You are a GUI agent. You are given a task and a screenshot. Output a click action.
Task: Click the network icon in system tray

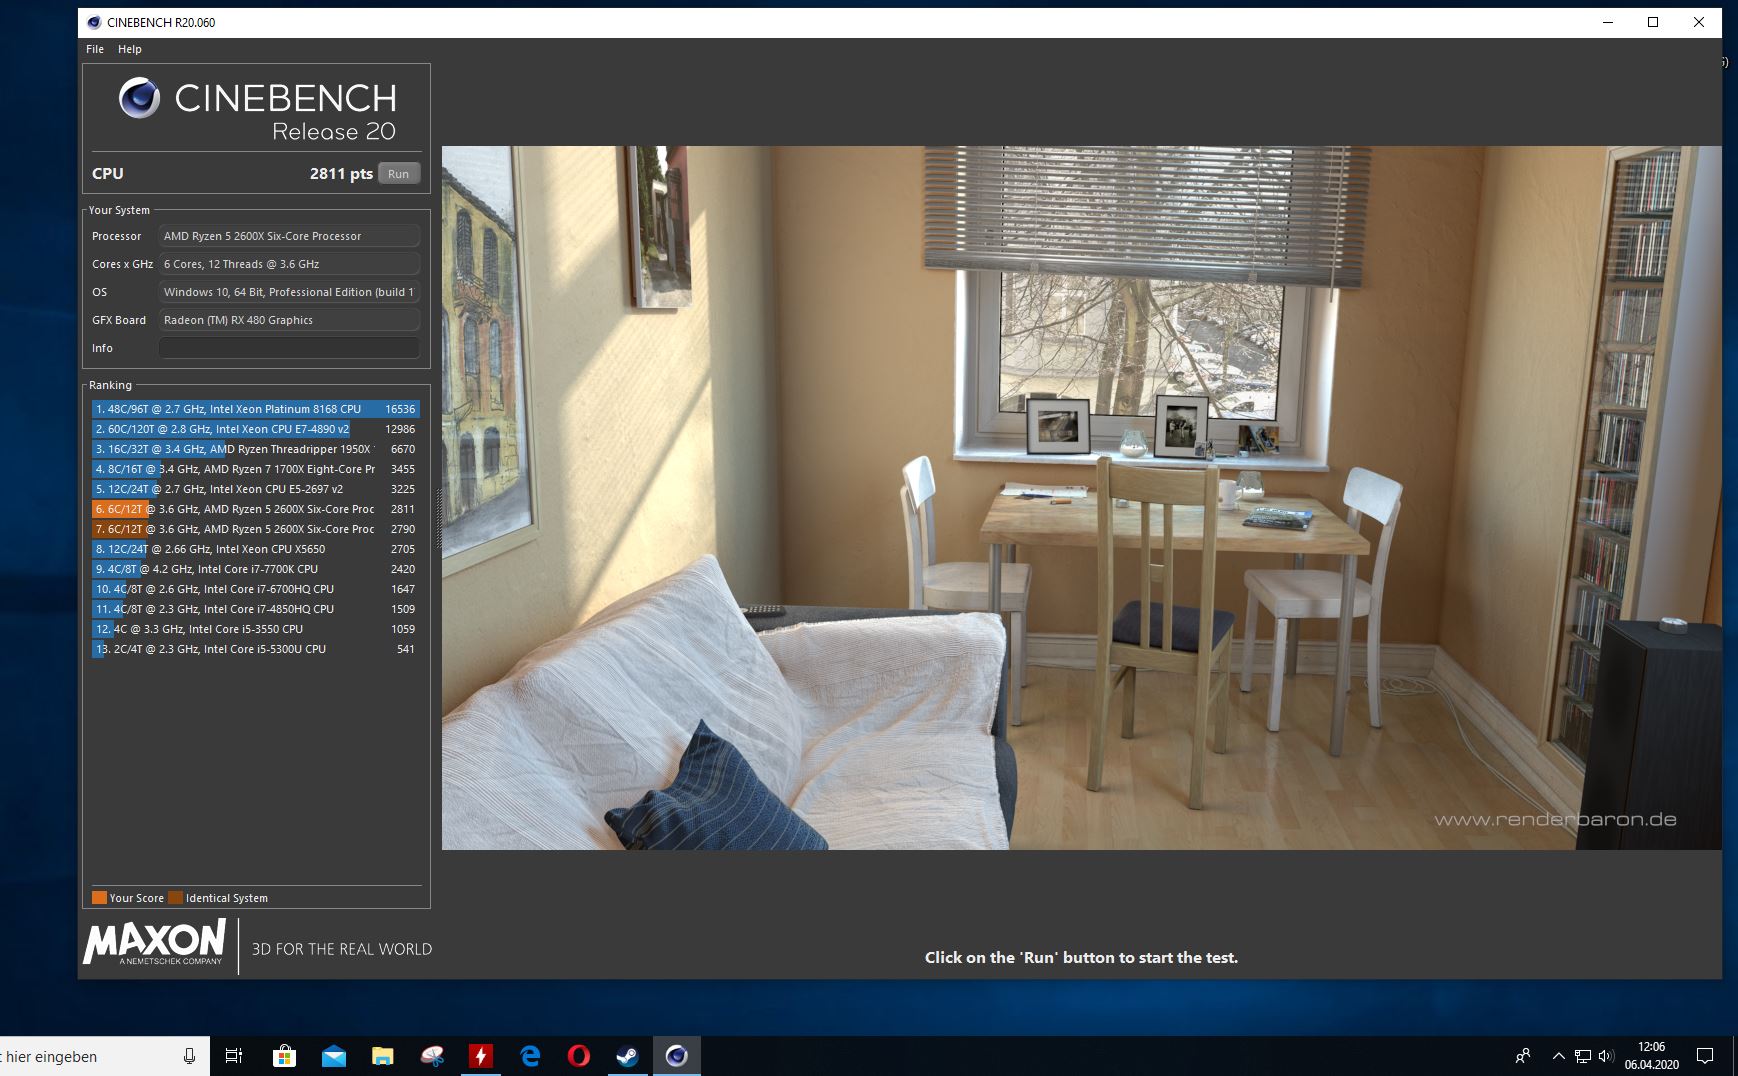[1583, 1056]
